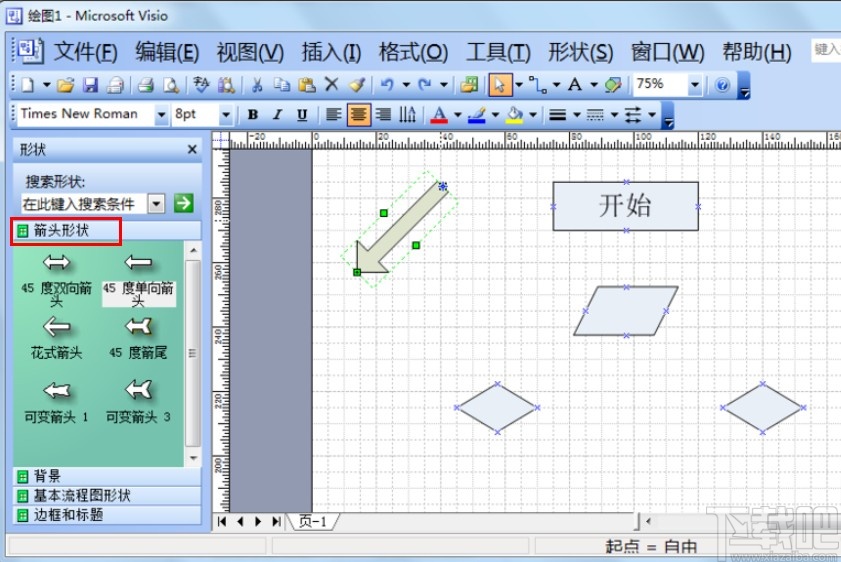Open the zoom level 75% dropdown
Image resolution: width=841 pixels, height=562 pixels.
coord(695,85)
